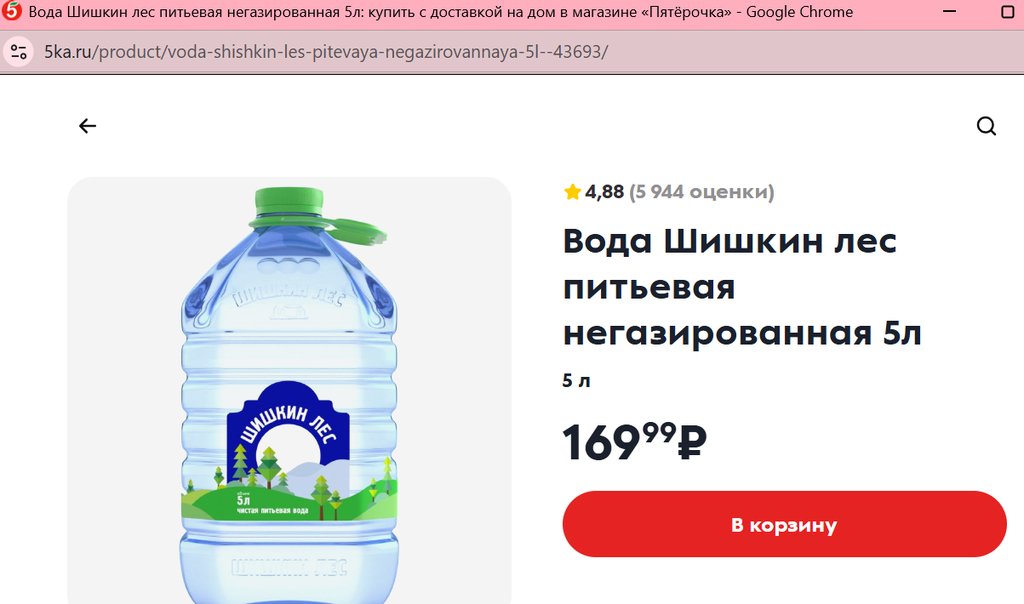The height and width of the screenshot is (604, 1024).
Task: Go back using the page's left arrow
Action: point(88,125)
